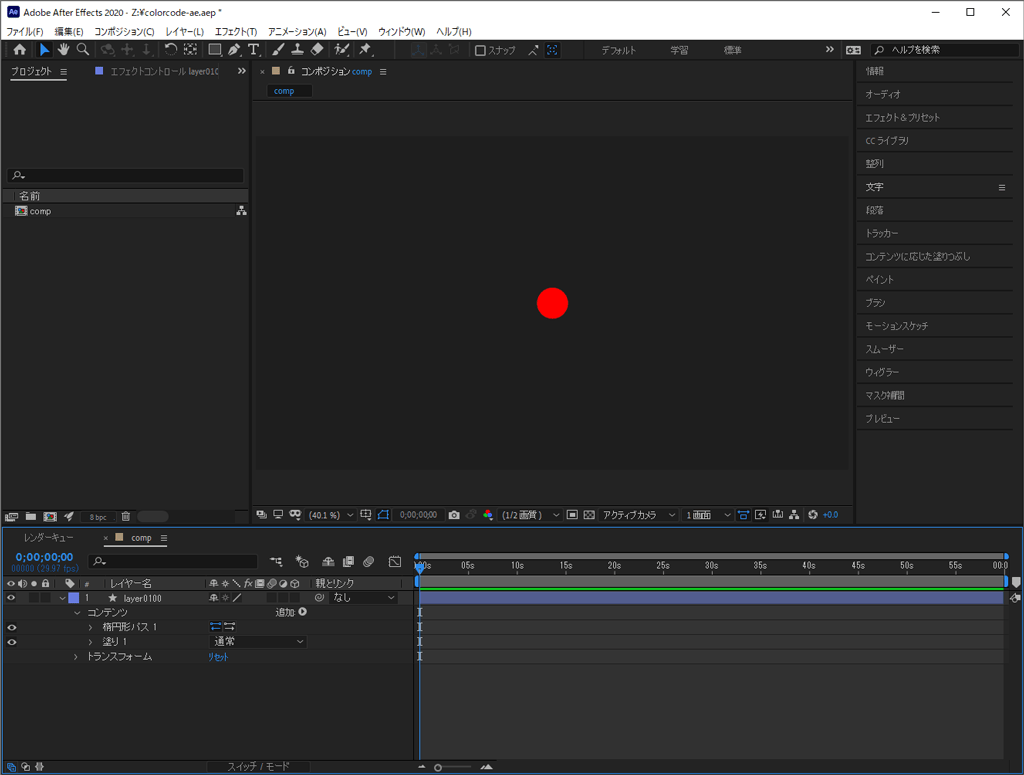This screenshot has width=1024, height=775.
Task: Enable frame blending for the timeline
Action: click(348, 561)
